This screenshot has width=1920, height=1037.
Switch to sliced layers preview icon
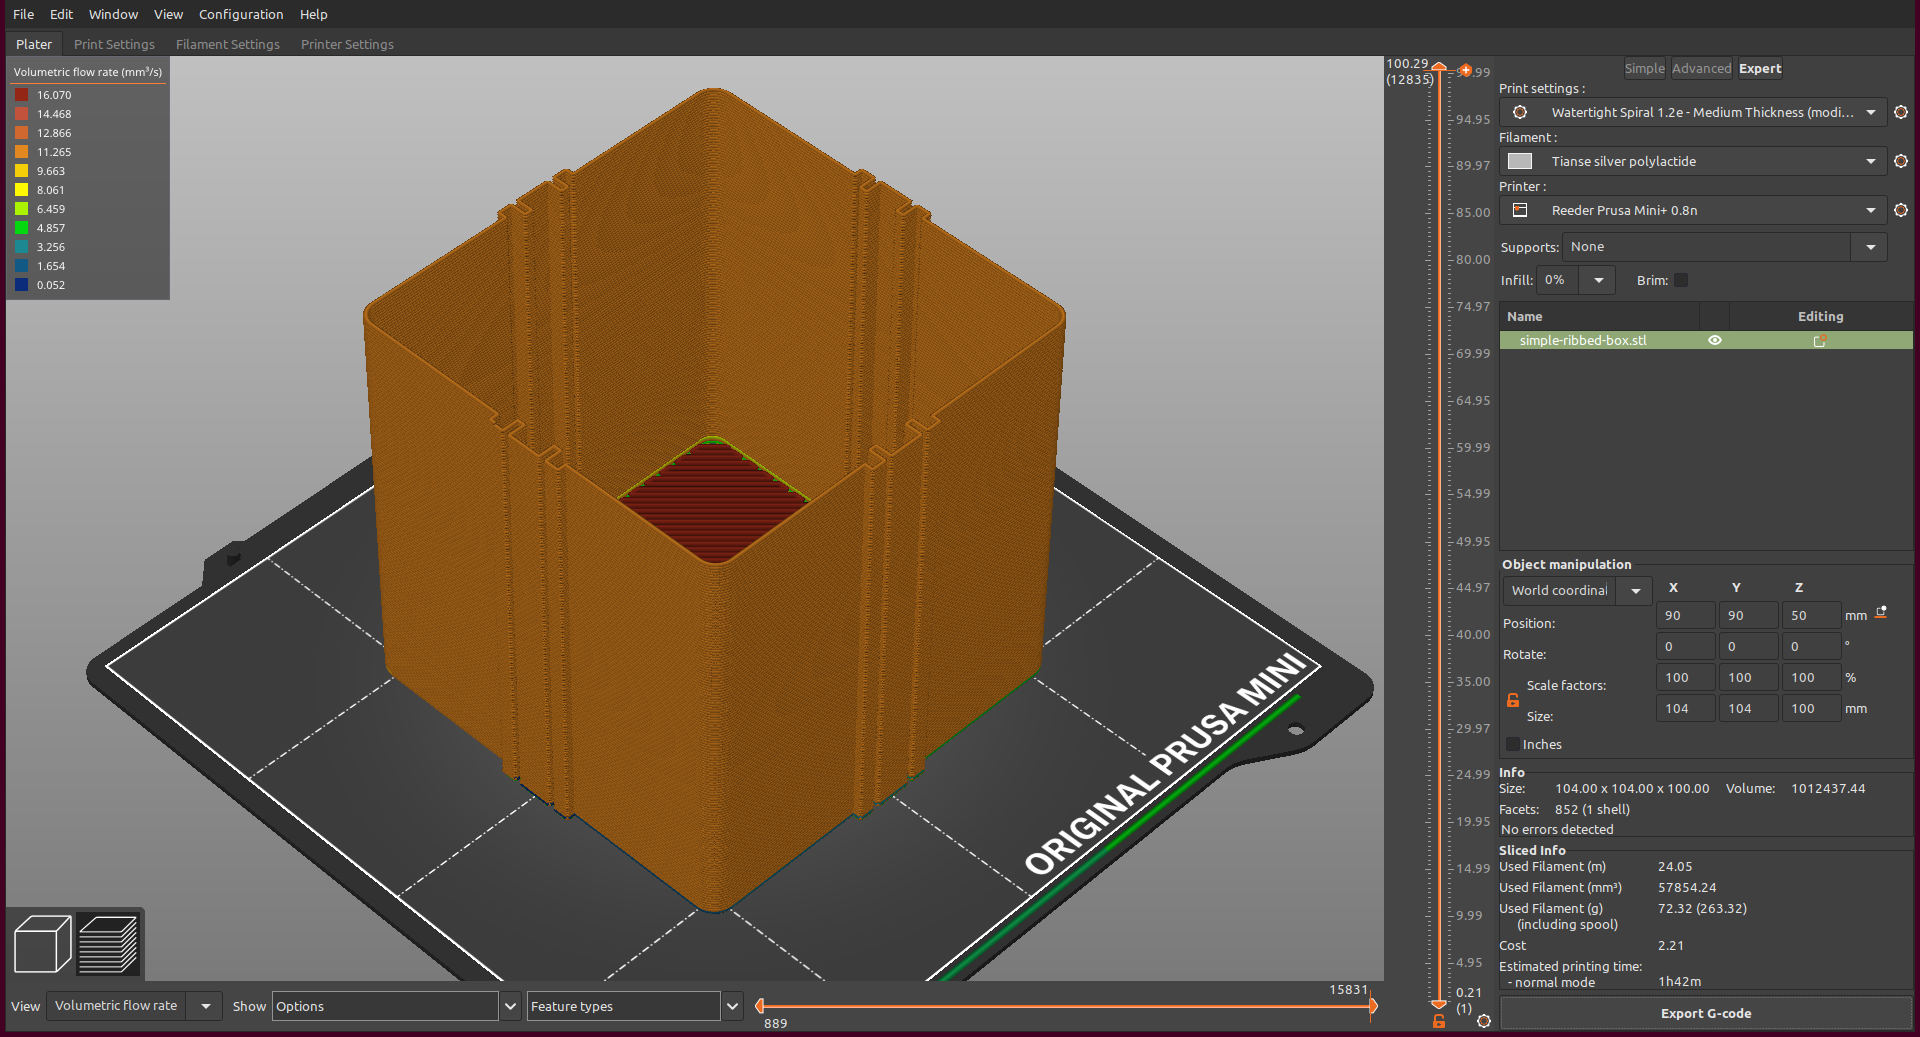108,943
